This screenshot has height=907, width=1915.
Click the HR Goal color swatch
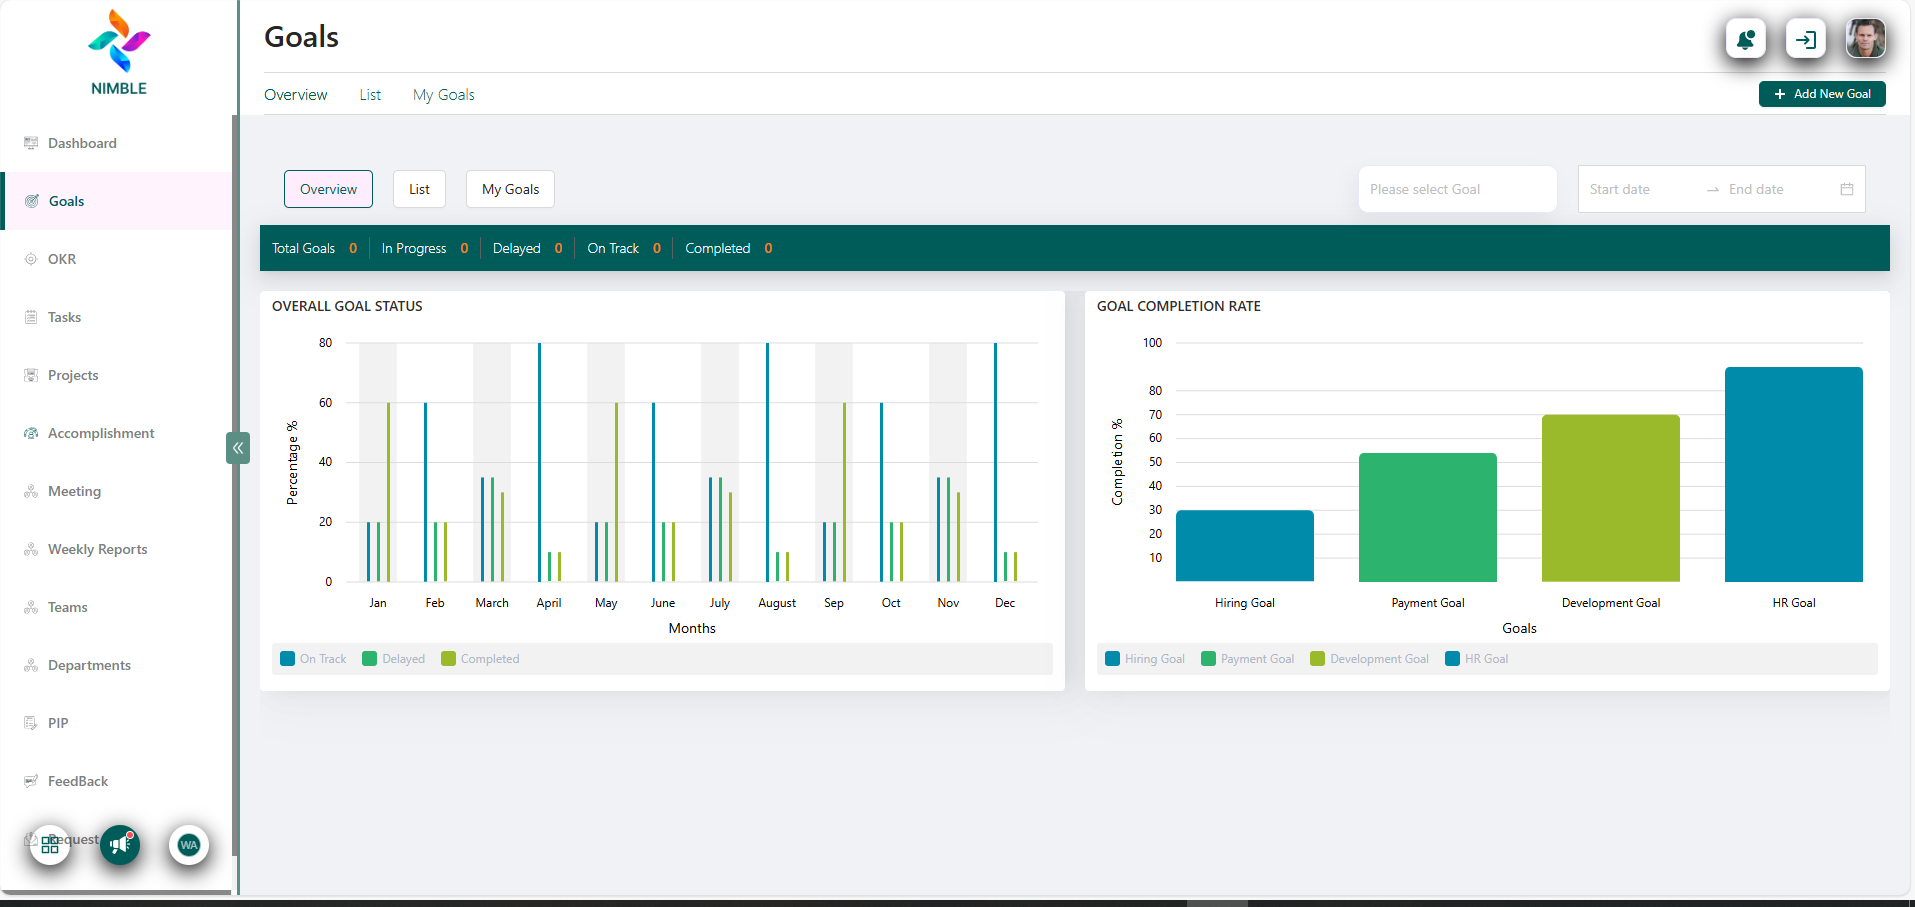point(1452,659)
